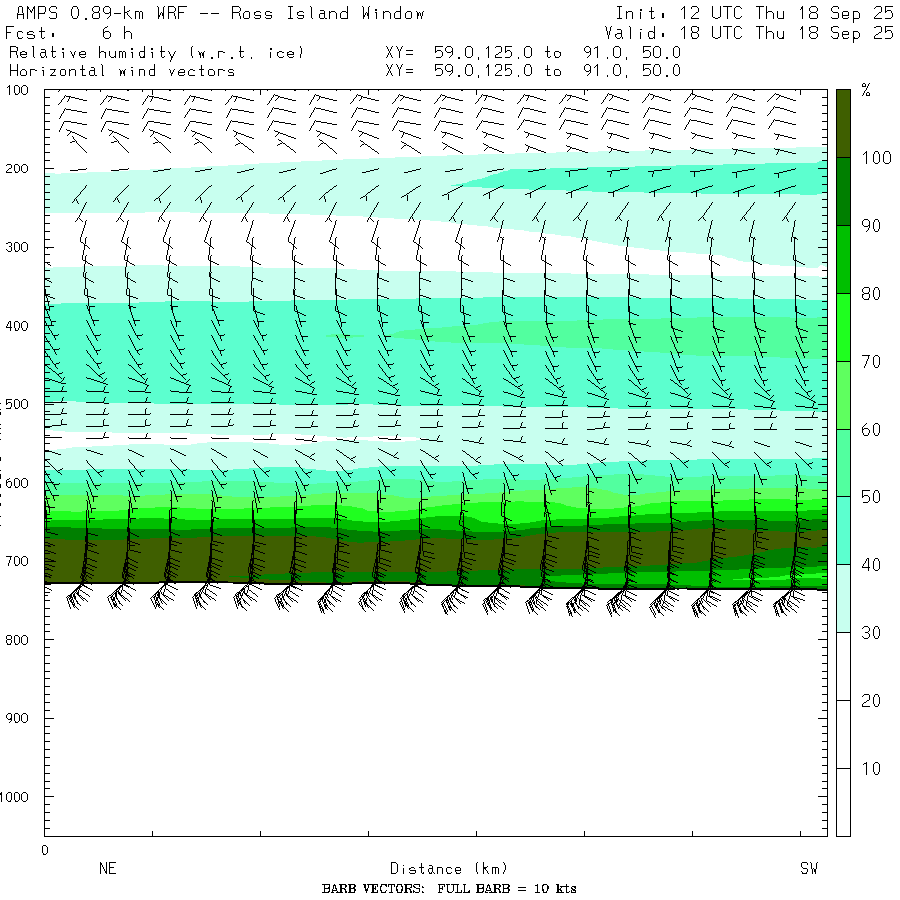900x900 pixels.
Task: Click the 500 pressure level axis label
Action: 17,404
